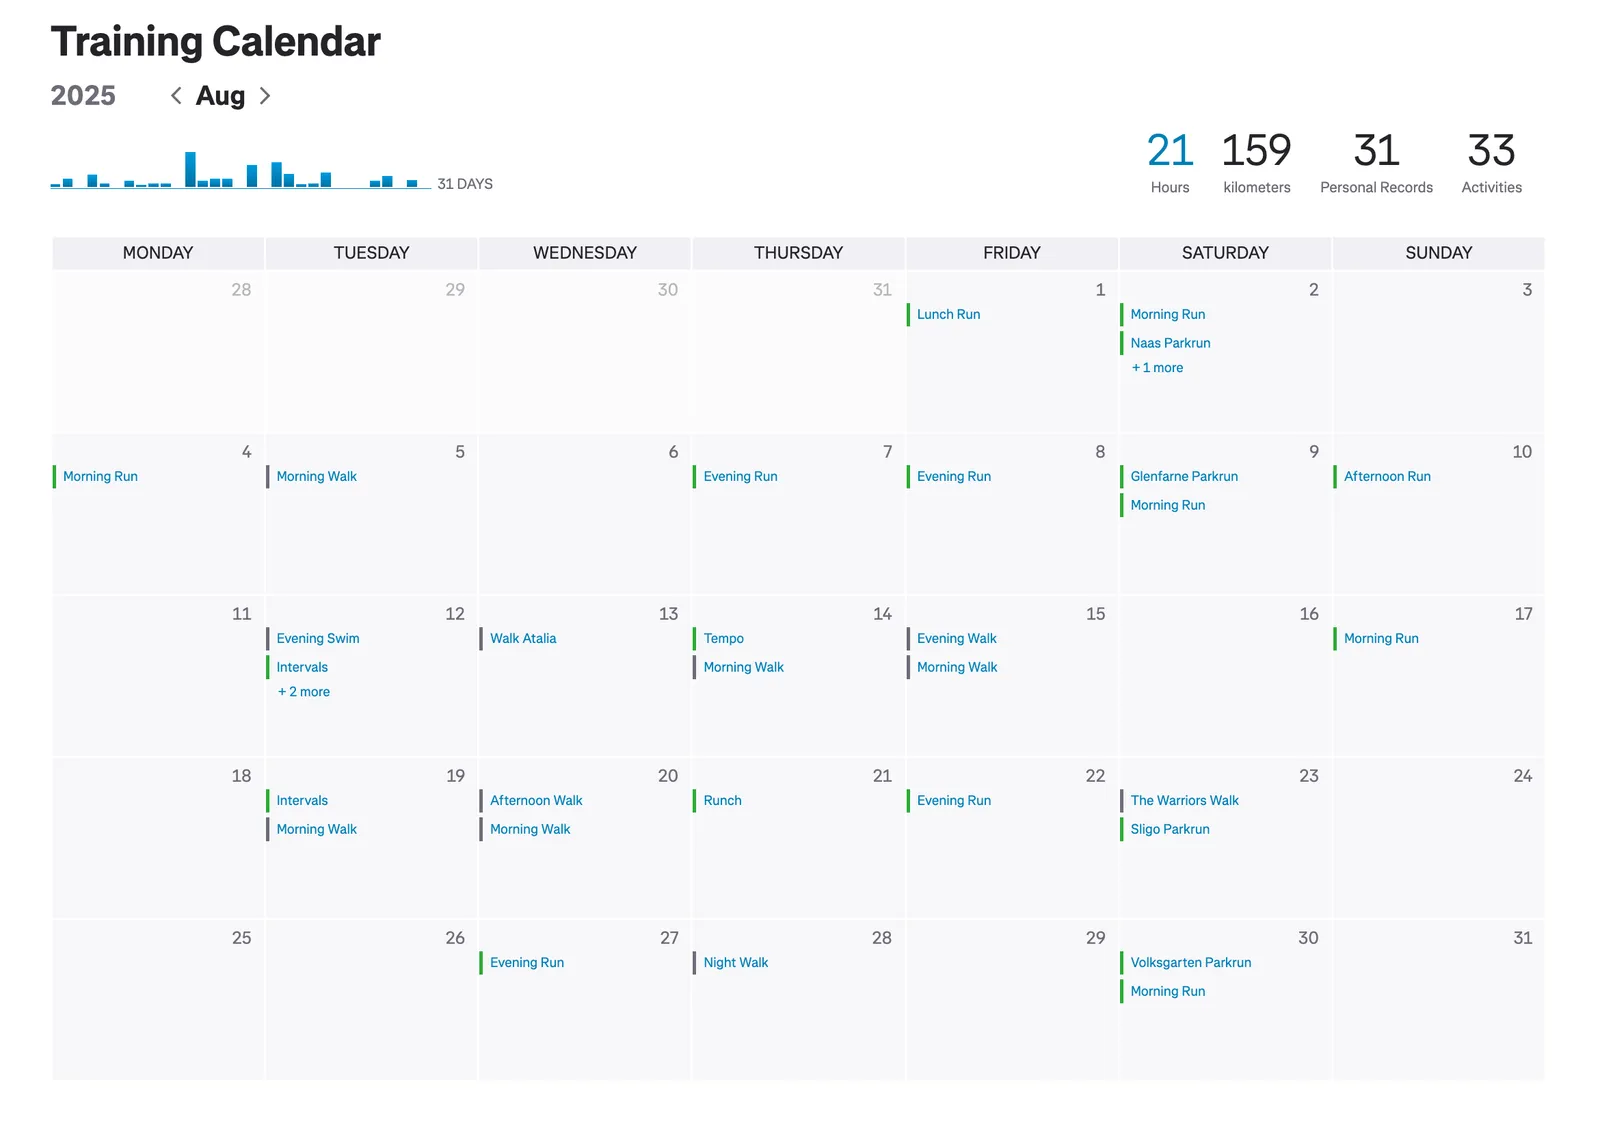Open Volksgarten Parkrun activity
The height and width of the screenshot is (1130, 1600).
click(x=1191, y=963)
